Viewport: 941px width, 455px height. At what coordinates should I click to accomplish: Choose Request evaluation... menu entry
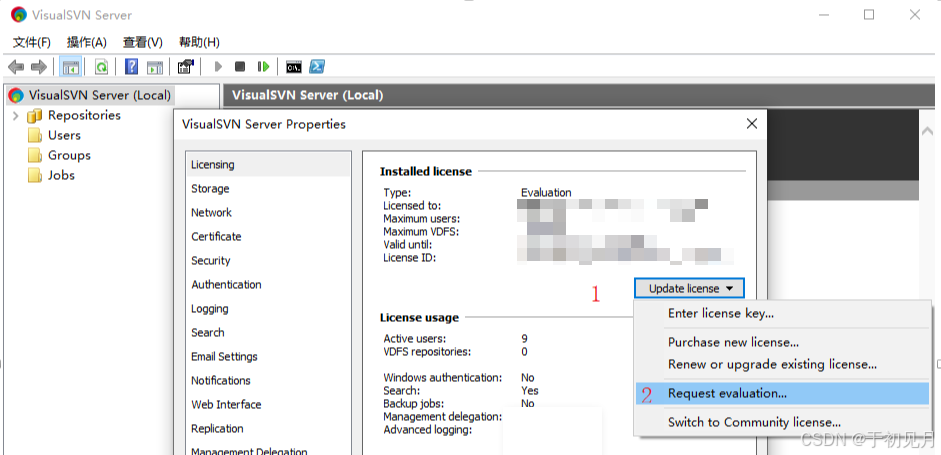(x=783, y=394)
